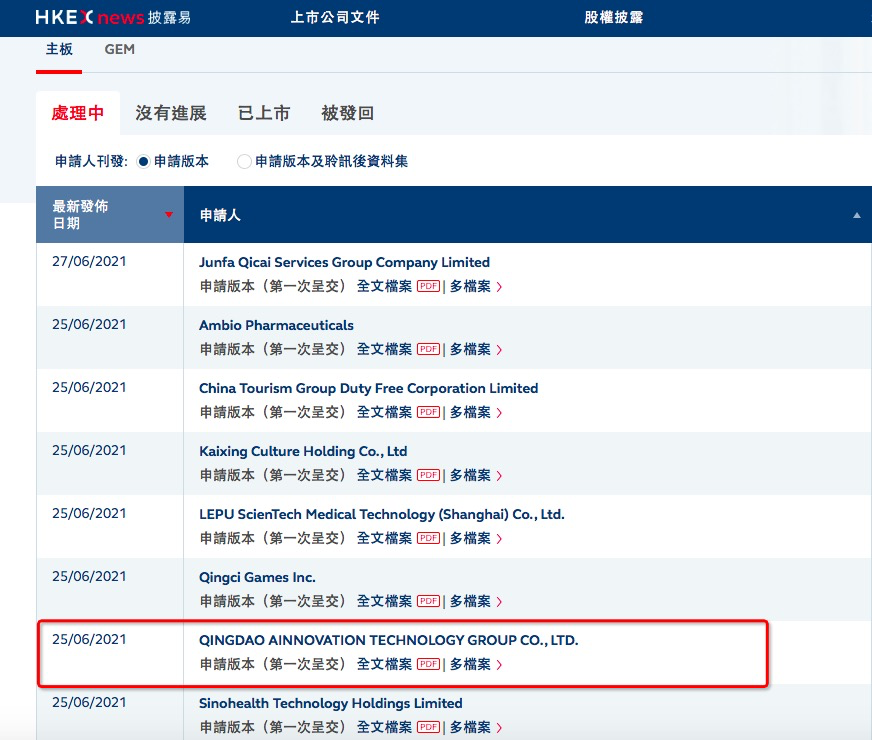The height and width of the screenshot is (740, 872).
Task: Open the 沒有進展 tab
Action: coord(171,113)
